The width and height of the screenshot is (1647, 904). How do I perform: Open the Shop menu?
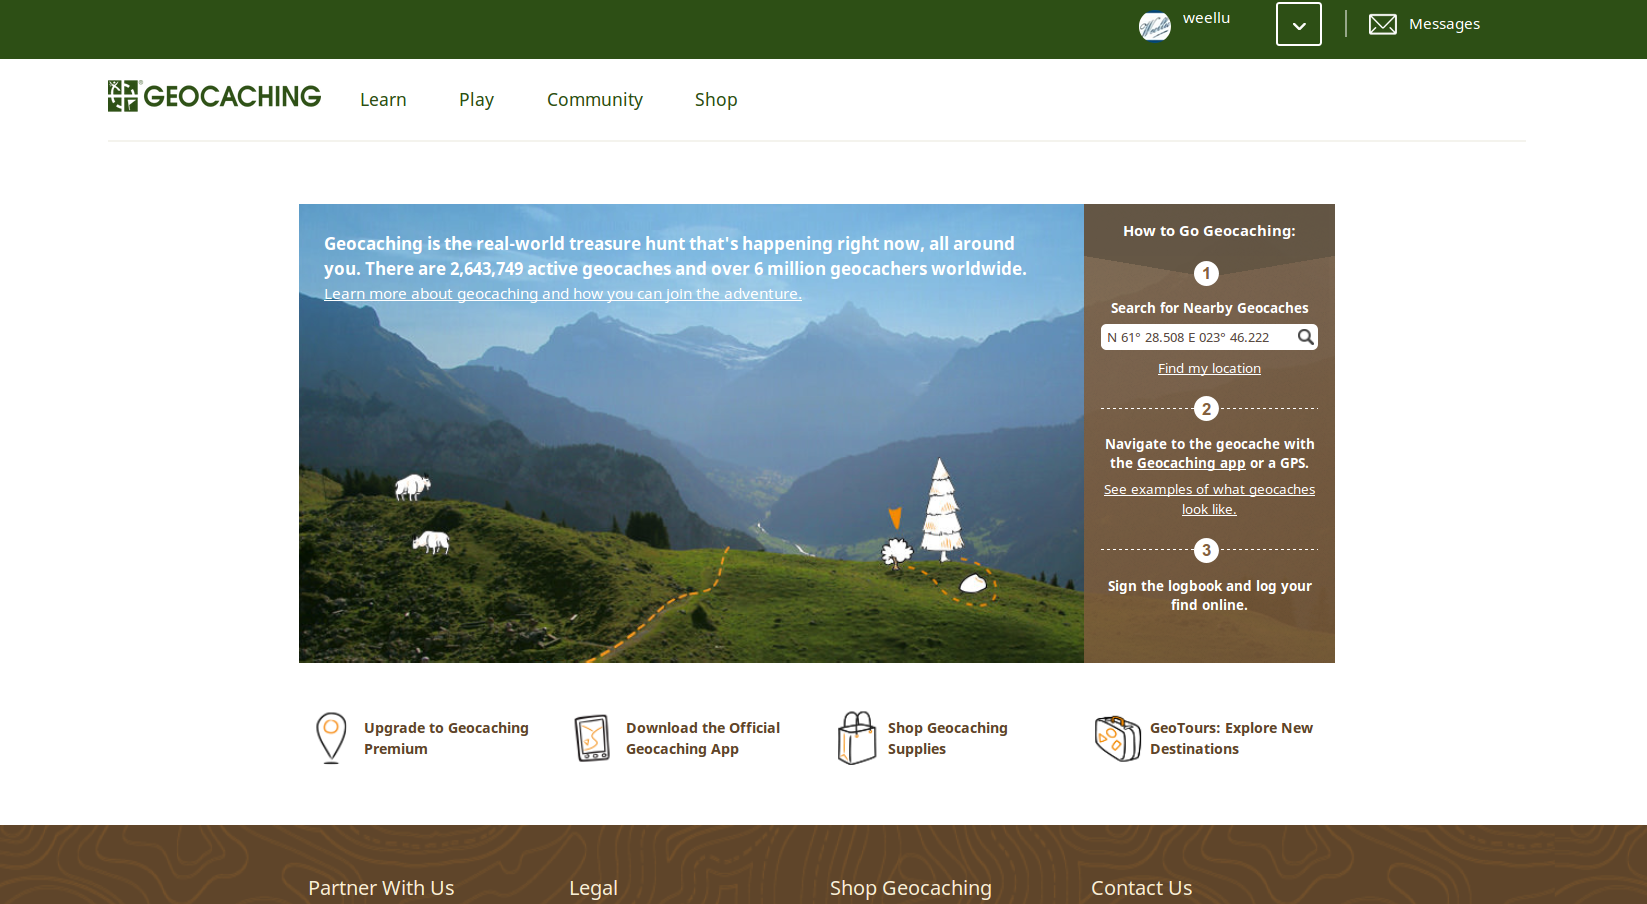(716, 100)
